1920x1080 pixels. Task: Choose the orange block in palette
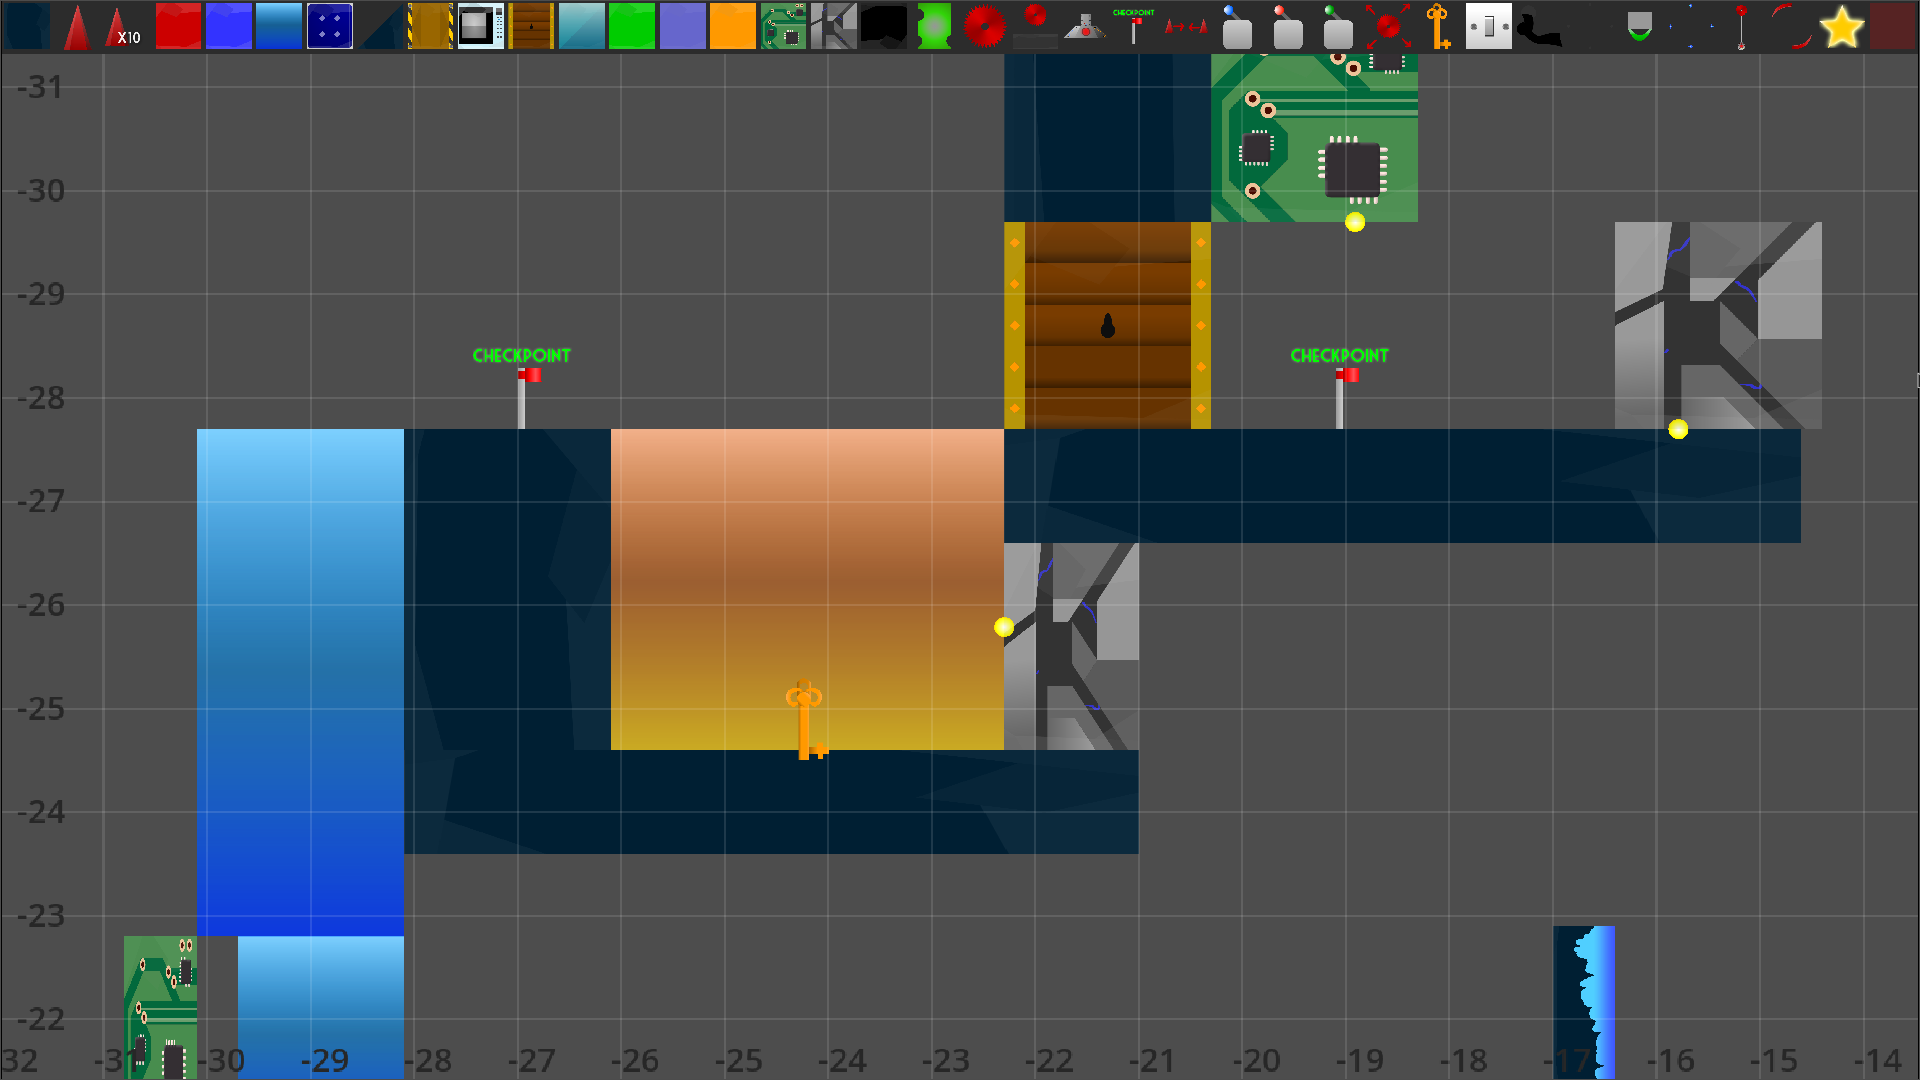tap(732, 27)
